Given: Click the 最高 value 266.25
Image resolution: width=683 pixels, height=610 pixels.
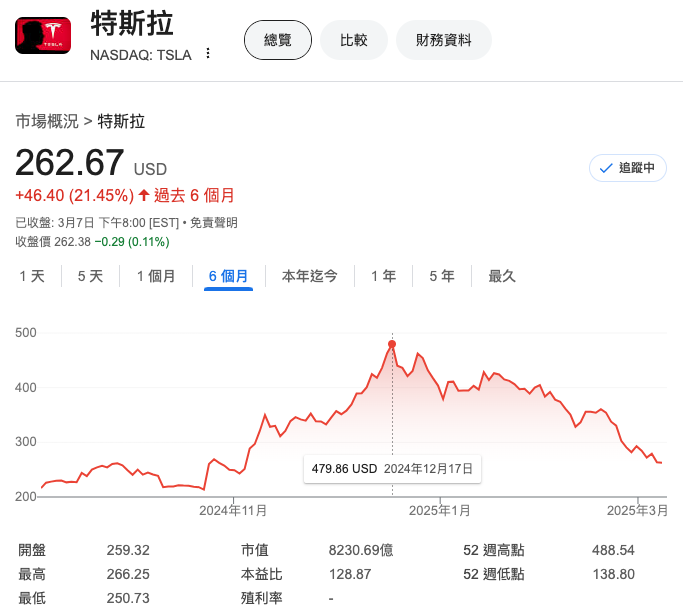Looking at the screenshot, I should tap(128, 574).
